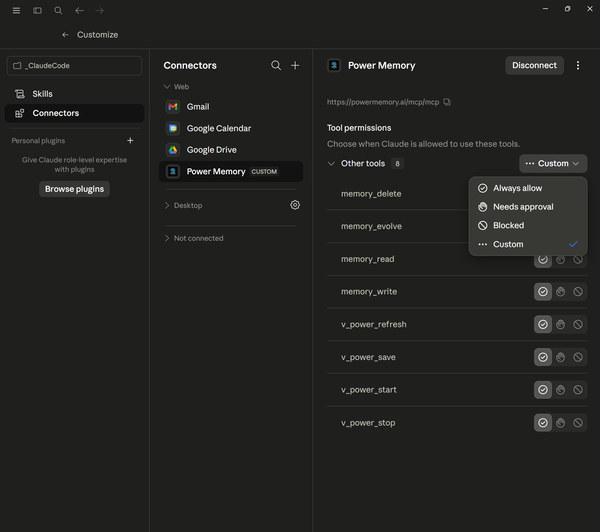600x532 pixels.
Task: Open the Custom permissions dropdown
Action: [x=553, y=163]
